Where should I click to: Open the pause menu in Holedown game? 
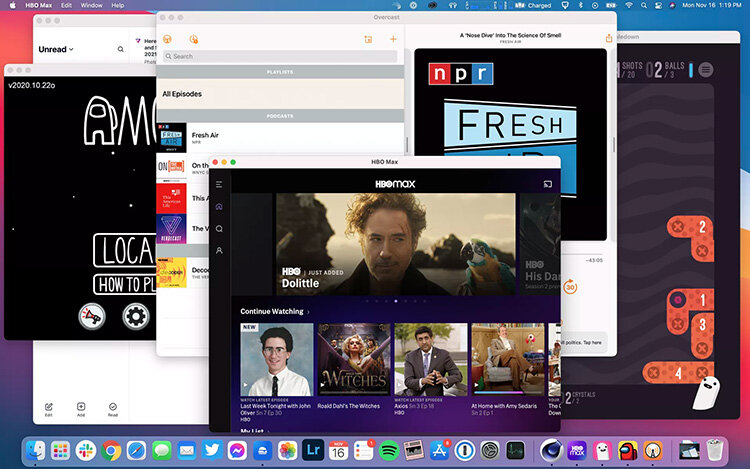coord(706,70)
